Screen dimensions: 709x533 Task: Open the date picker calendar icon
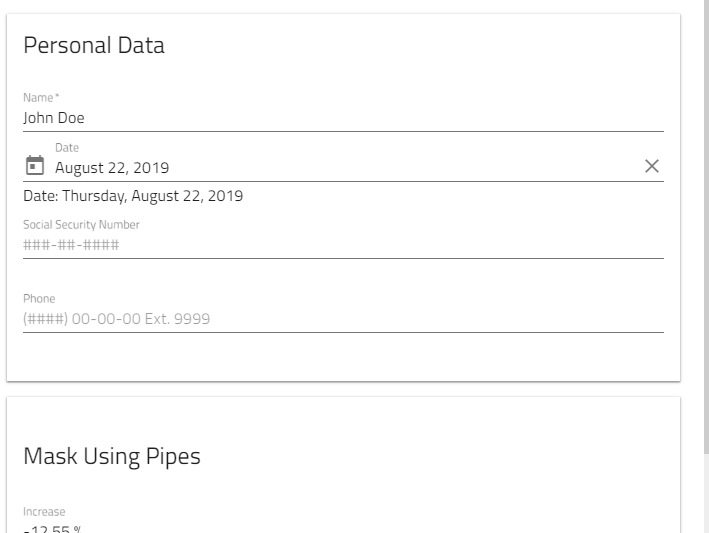click(35, 165)
